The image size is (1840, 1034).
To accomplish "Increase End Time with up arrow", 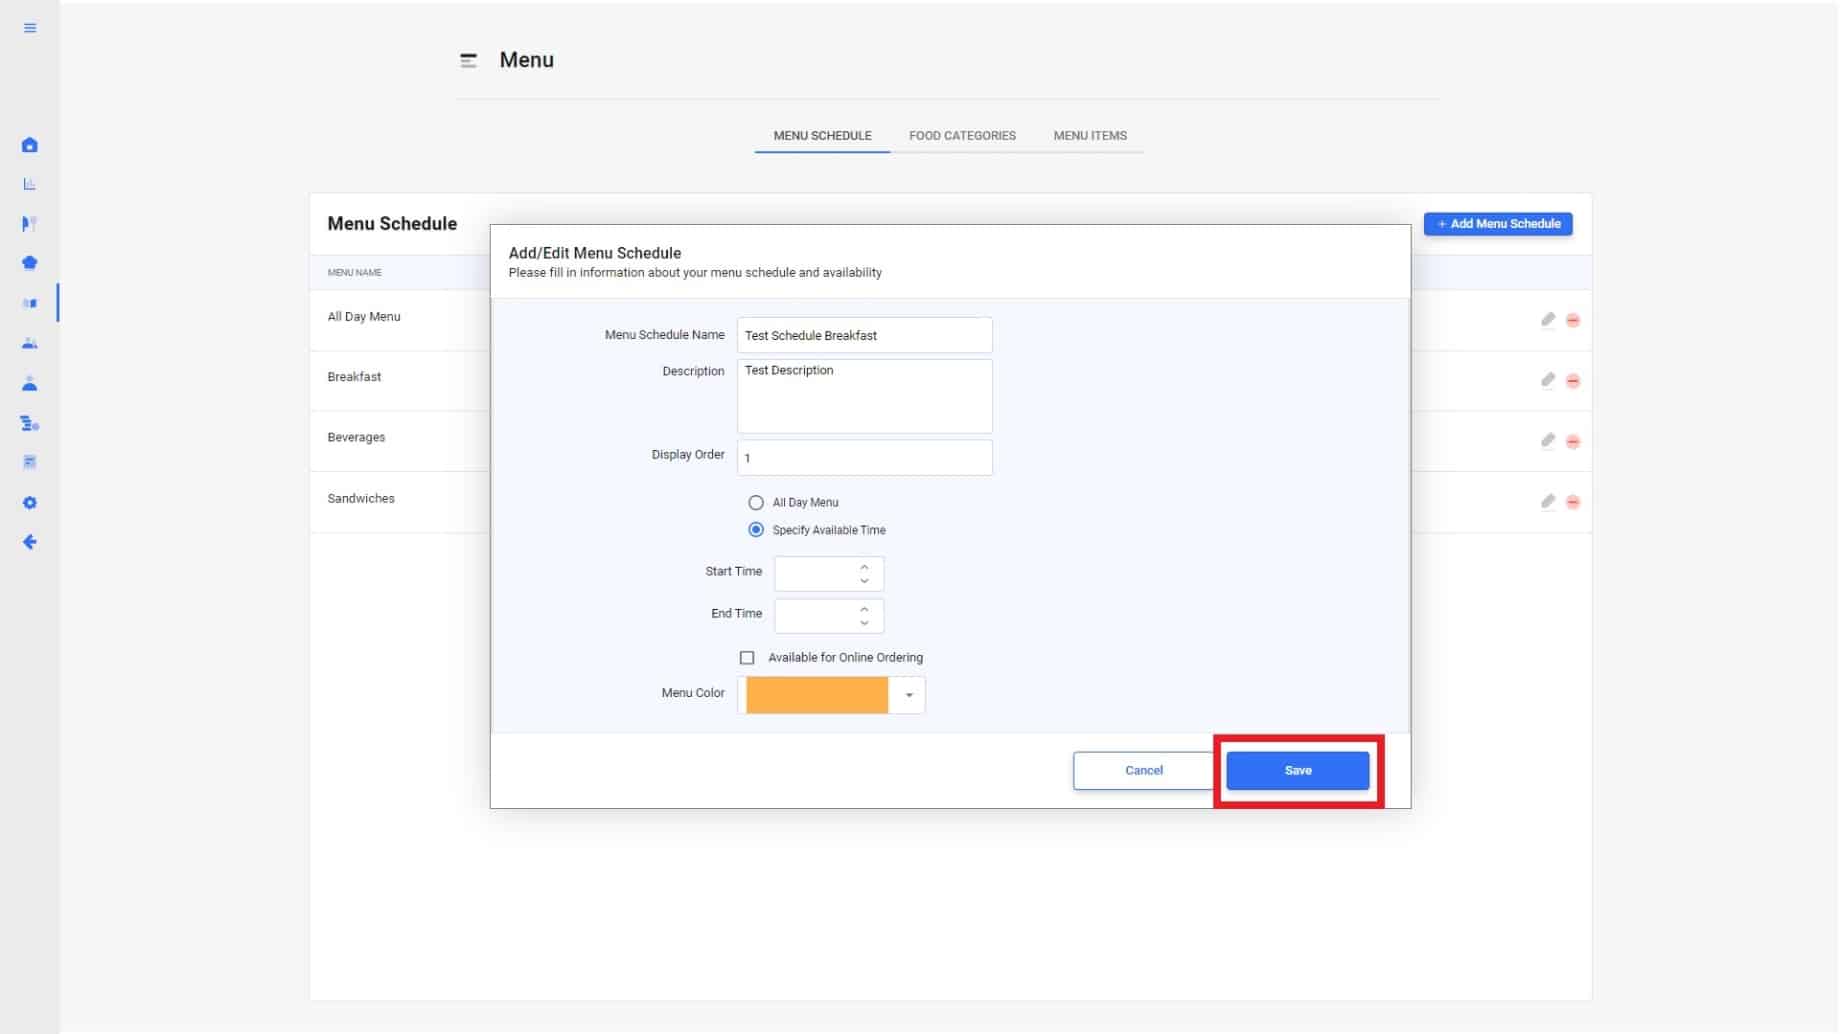I will tap(865, 609).
